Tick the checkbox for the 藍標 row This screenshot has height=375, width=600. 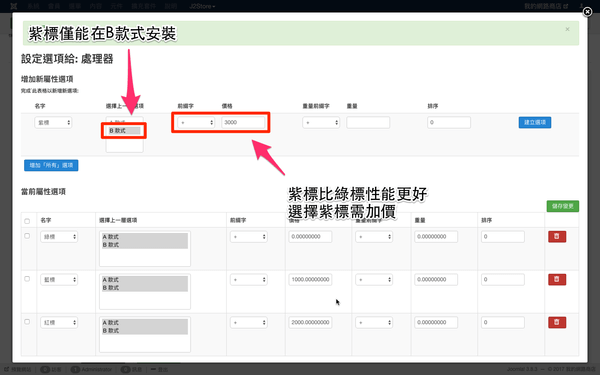27,279
